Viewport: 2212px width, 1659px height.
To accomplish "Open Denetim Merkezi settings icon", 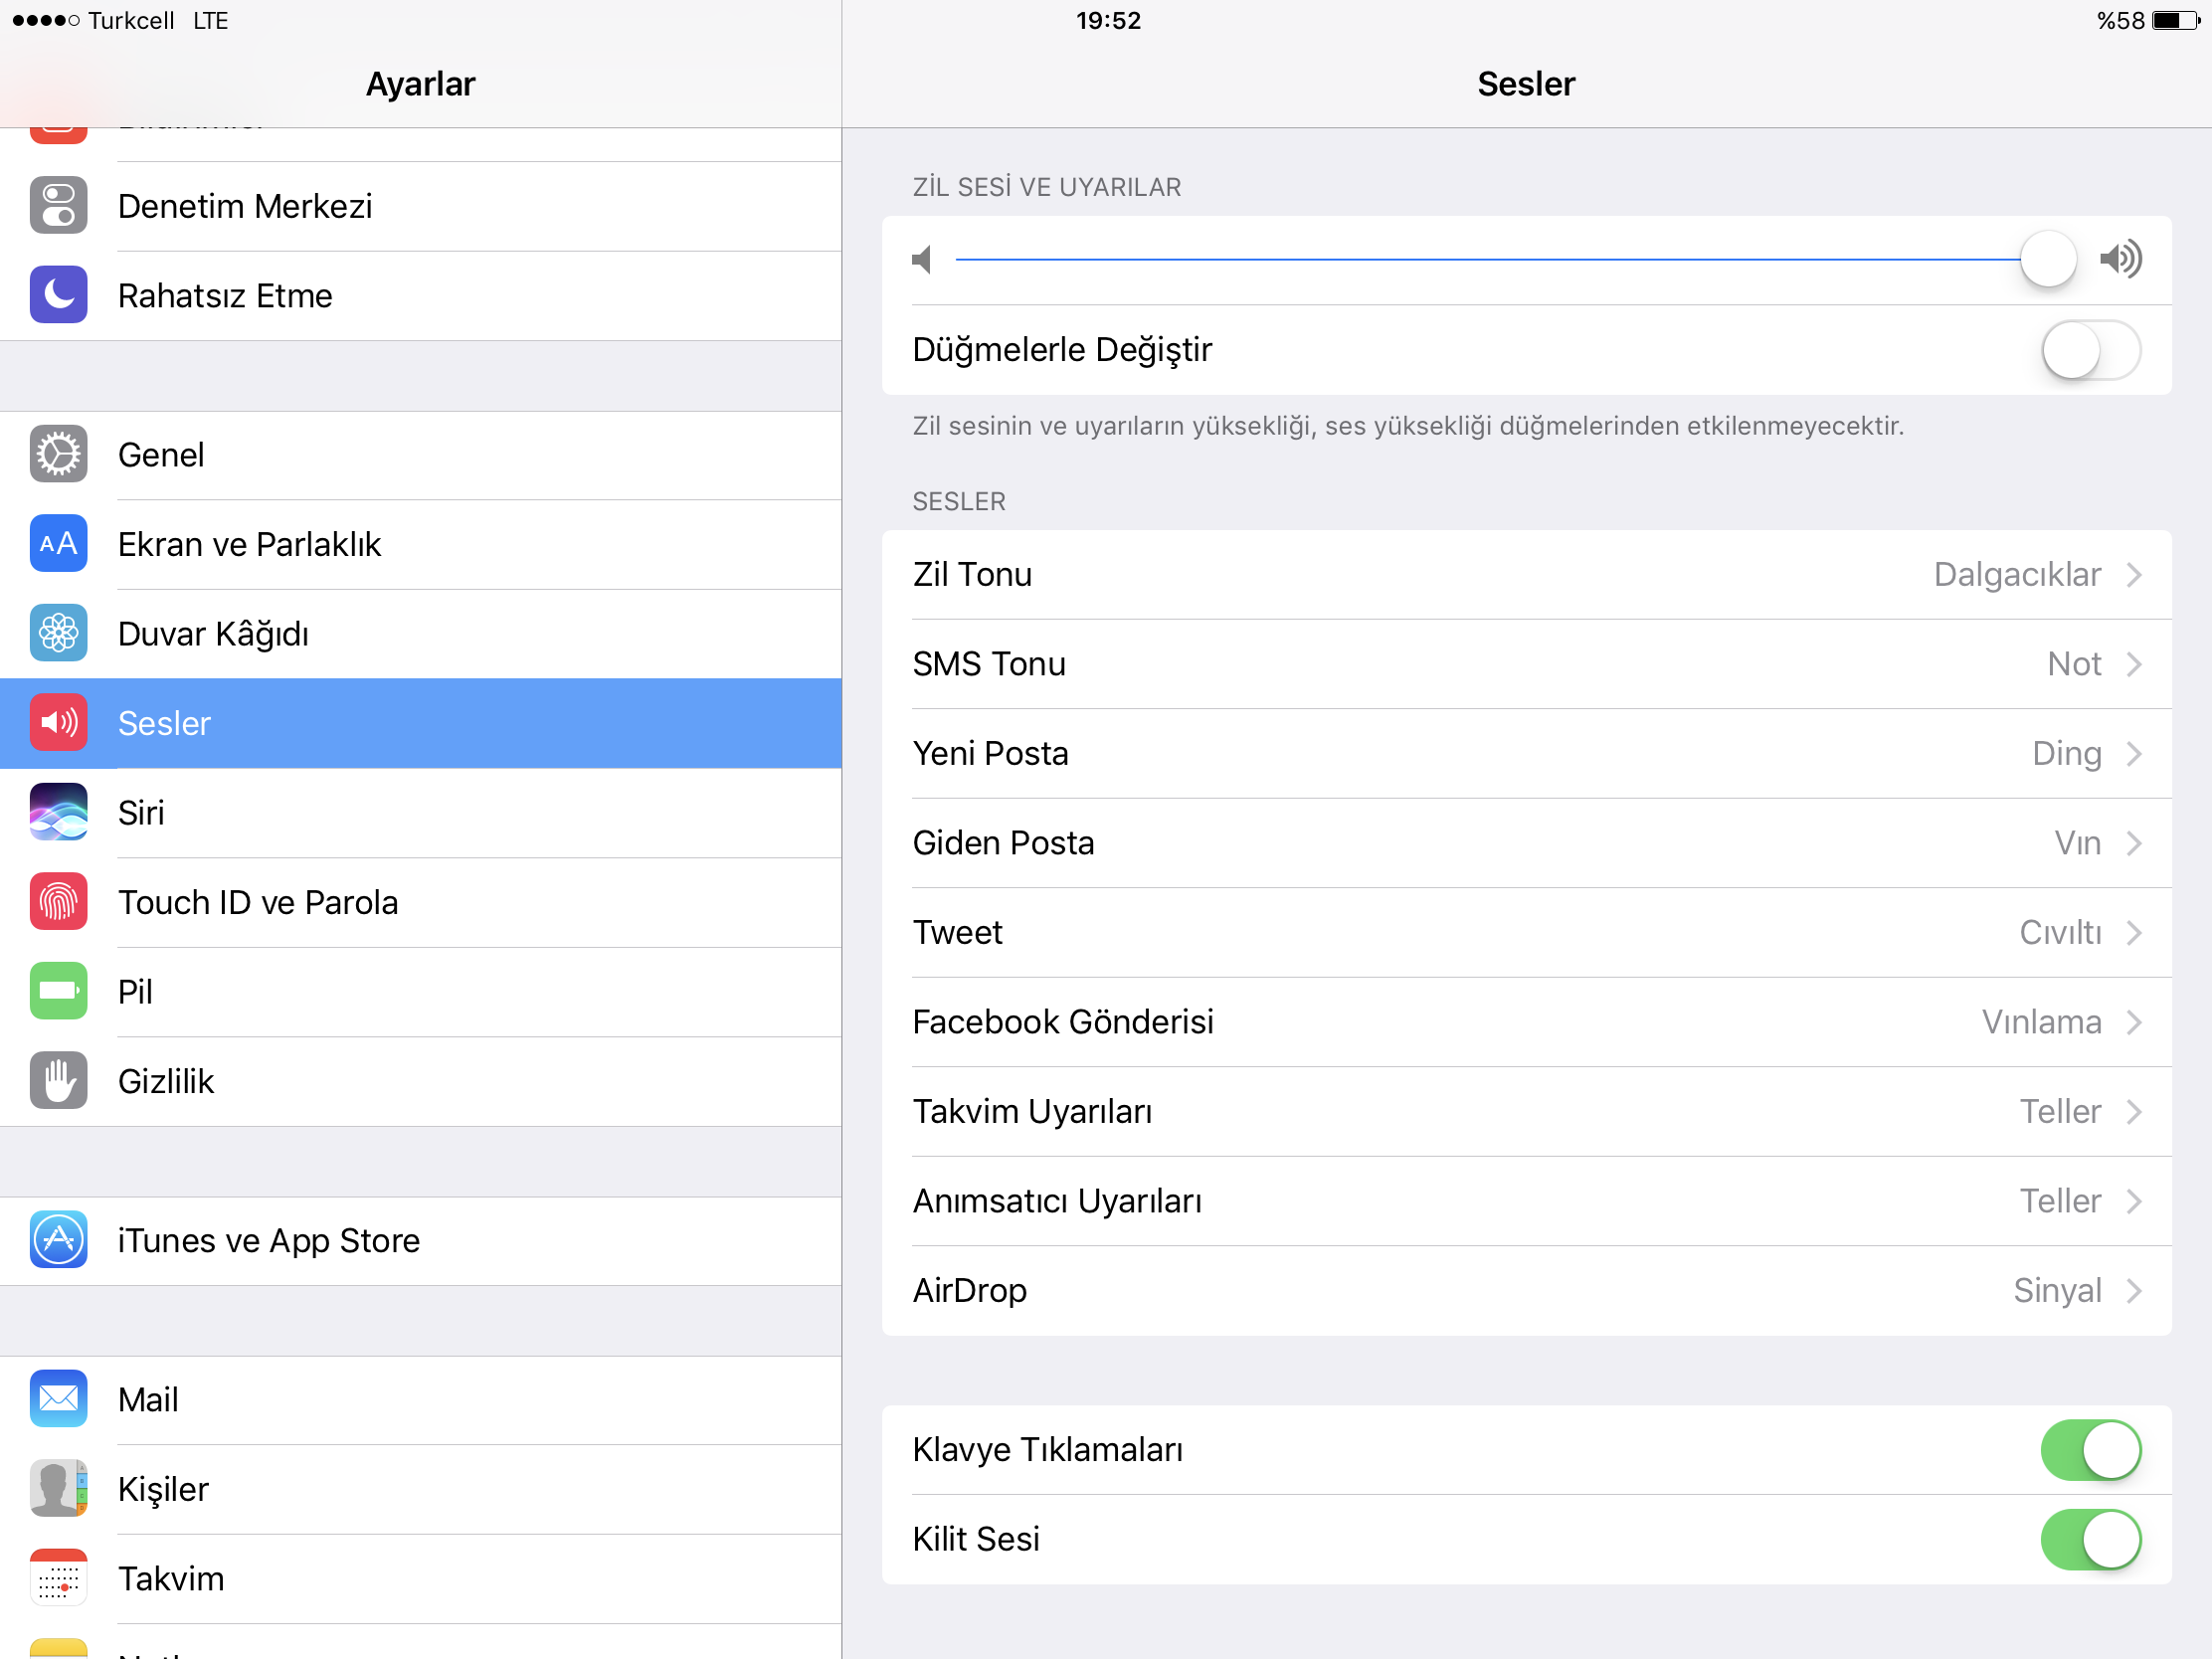I will point(58,206).
